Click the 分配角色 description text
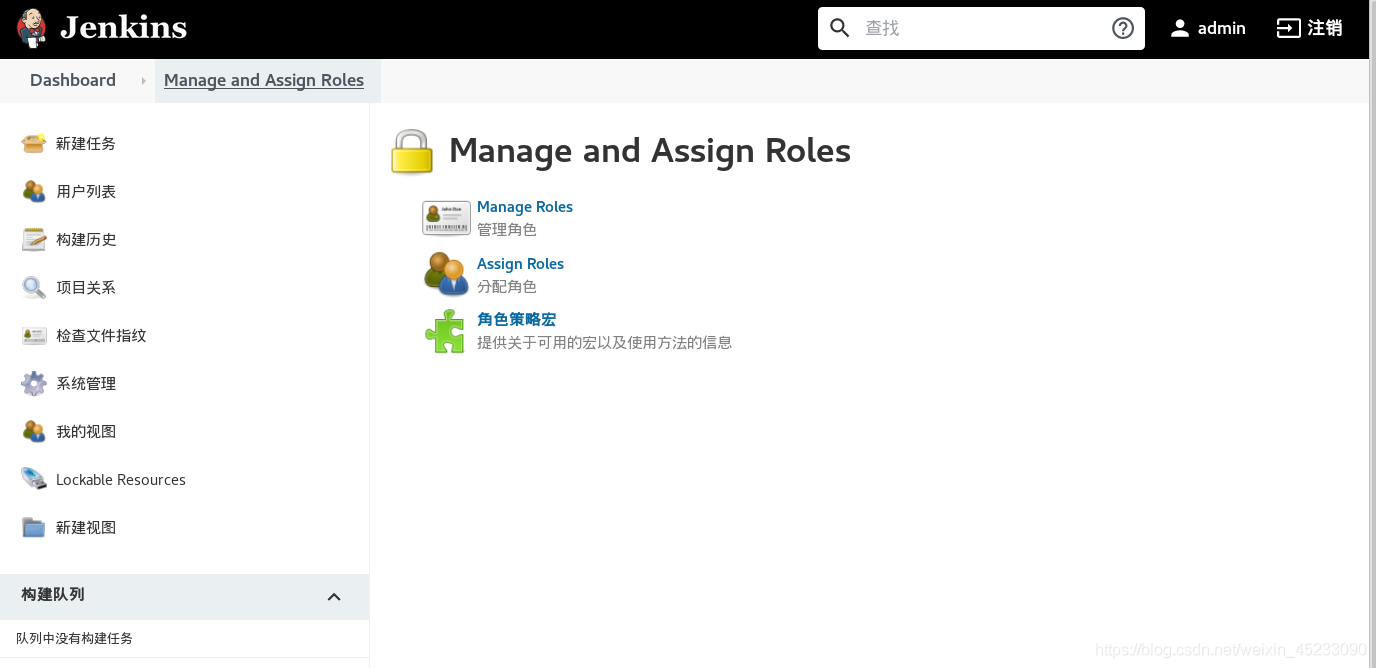 tap(507, 287)
